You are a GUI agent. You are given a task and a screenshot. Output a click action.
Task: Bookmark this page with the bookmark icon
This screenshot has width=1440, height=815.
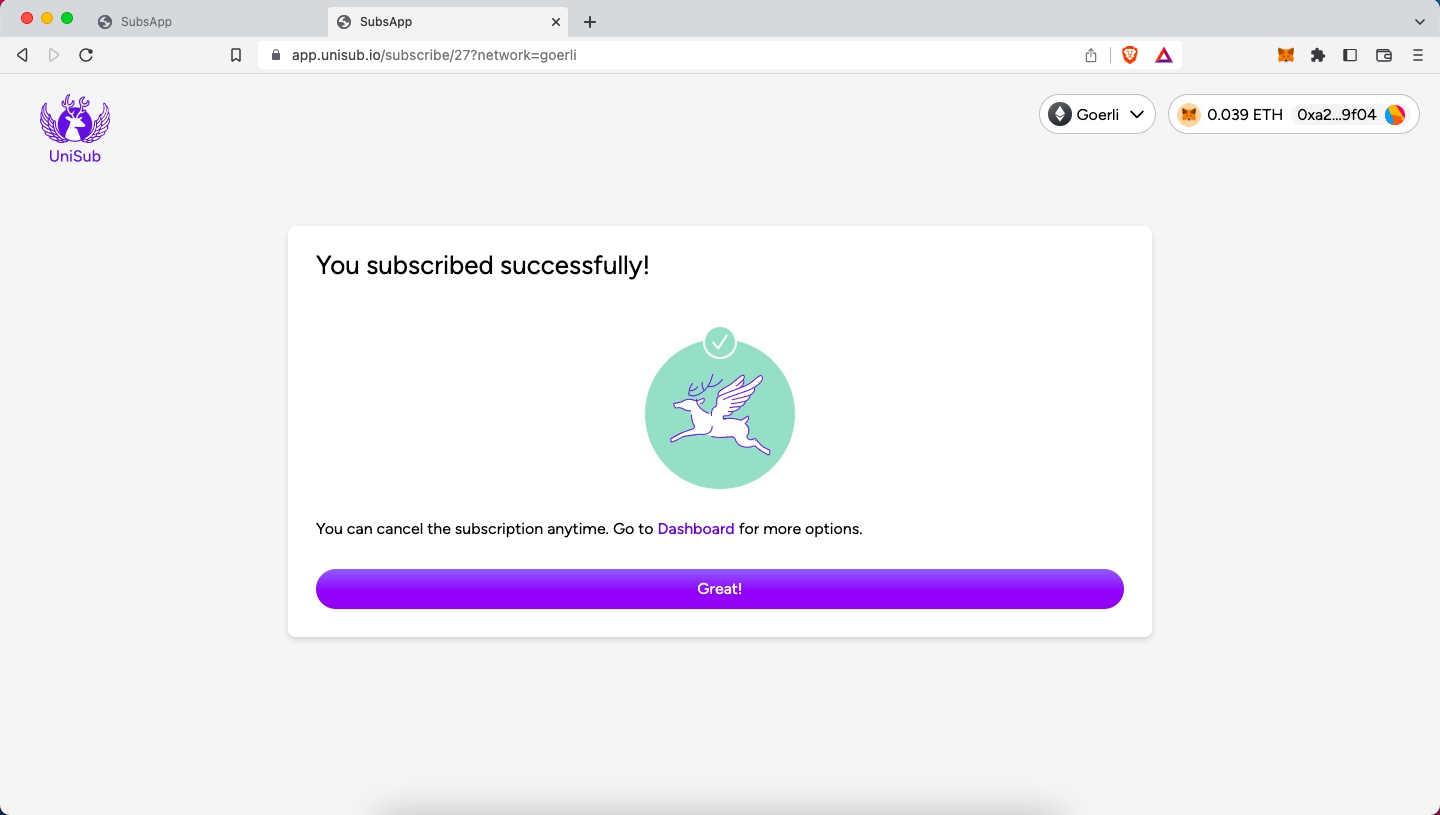(x=236, y=55)
